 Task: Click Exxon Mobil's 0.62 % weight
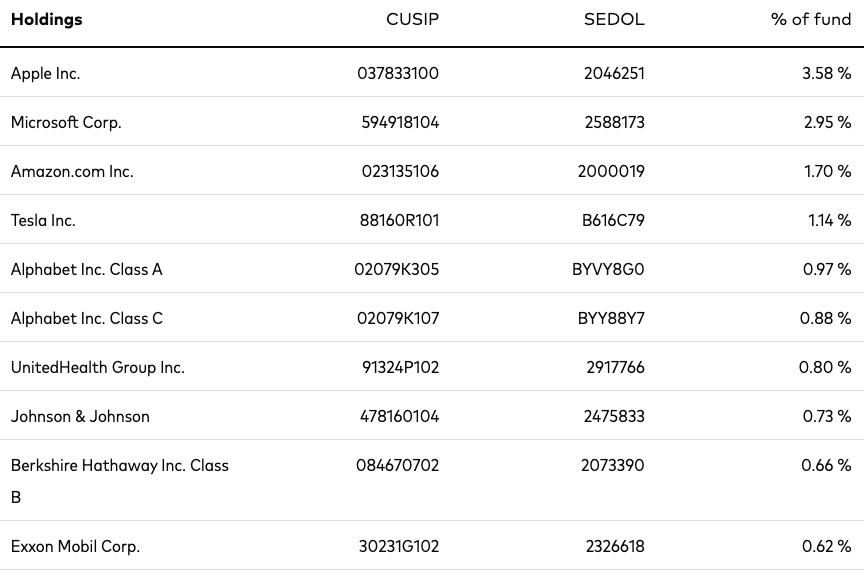point(827,546)
